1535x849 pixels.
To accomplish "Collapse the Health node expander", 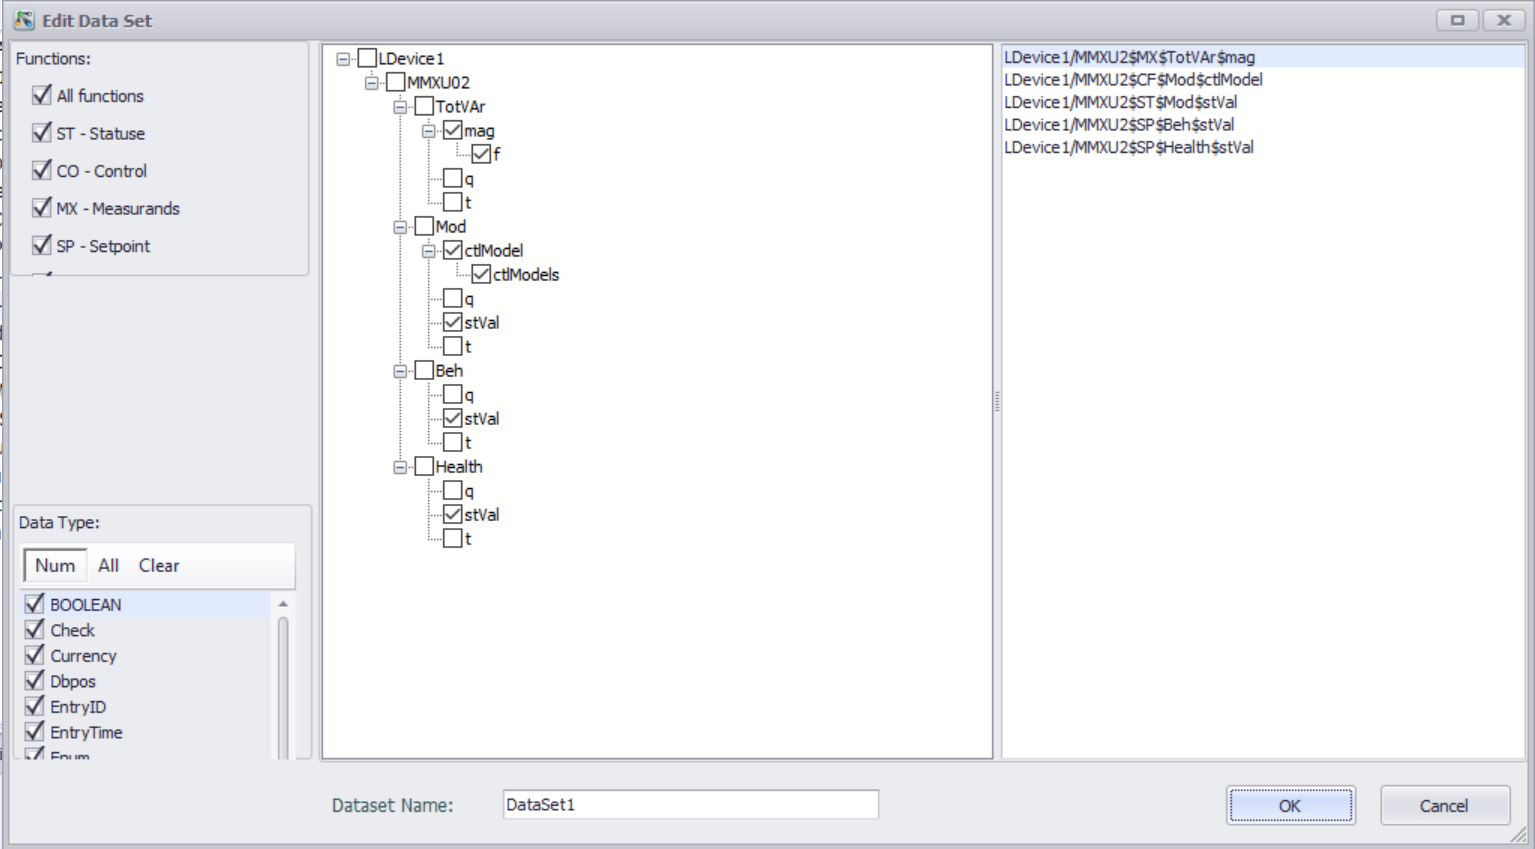I will [x=400, y=467].
